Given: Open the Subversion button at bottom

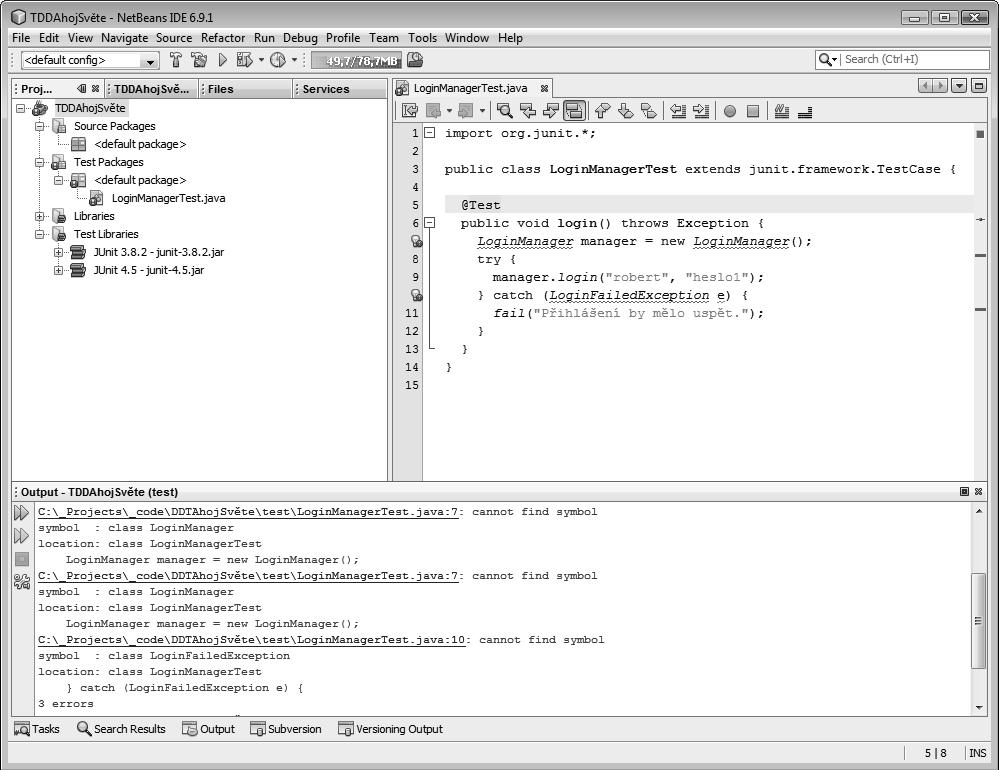Looking at the screenshot, I should [285, 729].
